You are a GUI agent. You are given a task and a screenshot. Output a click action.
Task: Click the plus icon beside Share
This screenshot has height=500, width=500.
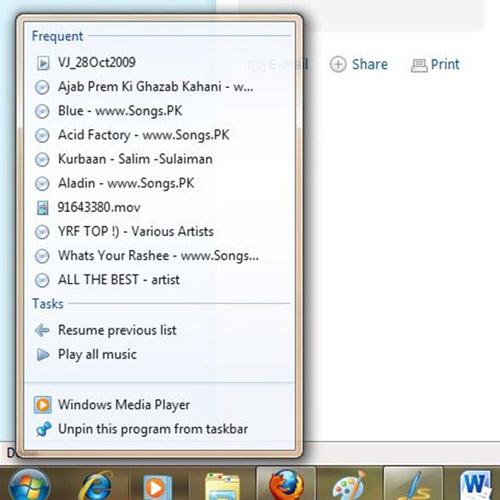coord(338,64)
